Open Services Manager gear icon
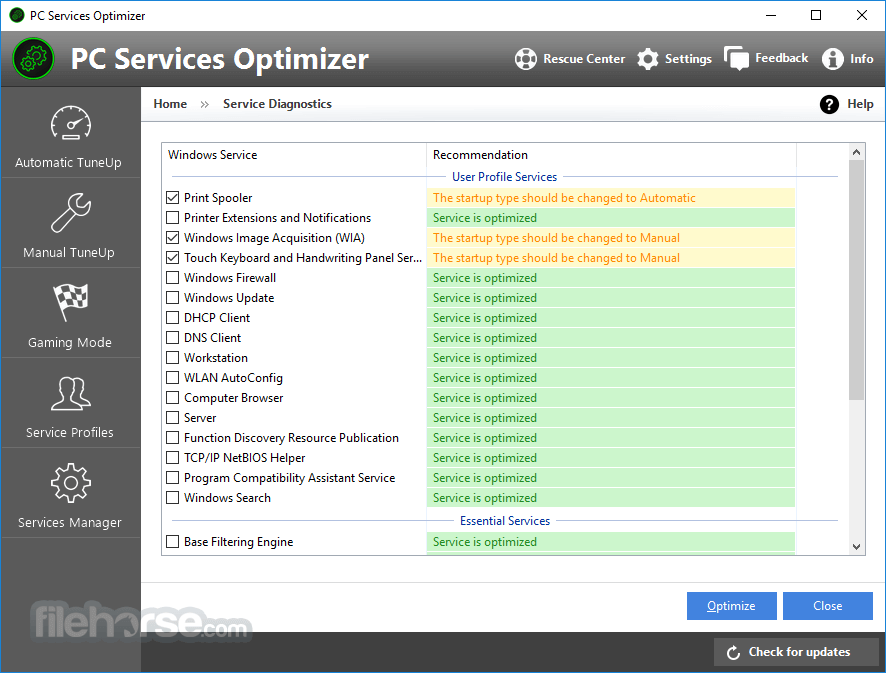 coord(71,483)
